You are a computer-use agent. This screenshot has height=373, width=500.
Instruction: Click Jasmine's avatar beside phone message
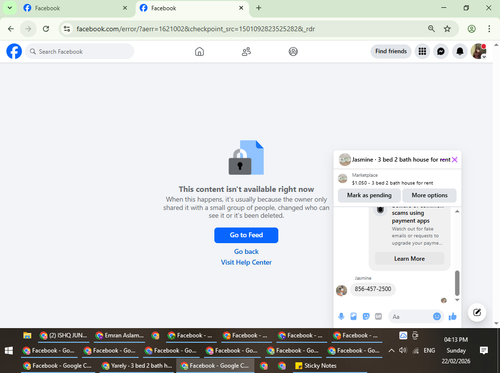[x=341, y=290]
